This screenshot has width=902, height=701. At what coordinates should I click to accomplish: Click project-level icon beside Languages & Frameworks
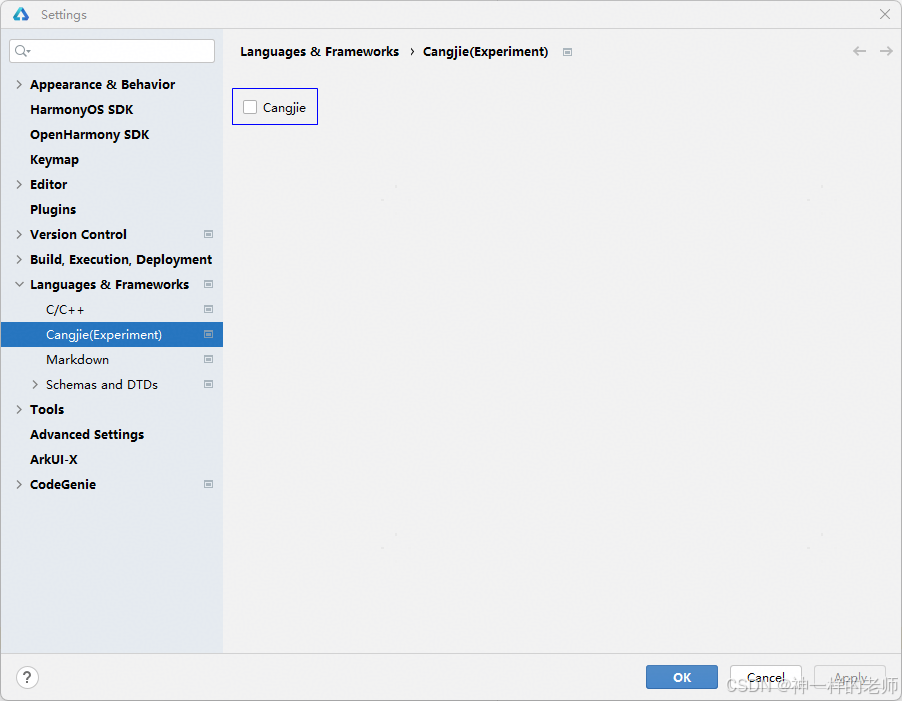209,284
